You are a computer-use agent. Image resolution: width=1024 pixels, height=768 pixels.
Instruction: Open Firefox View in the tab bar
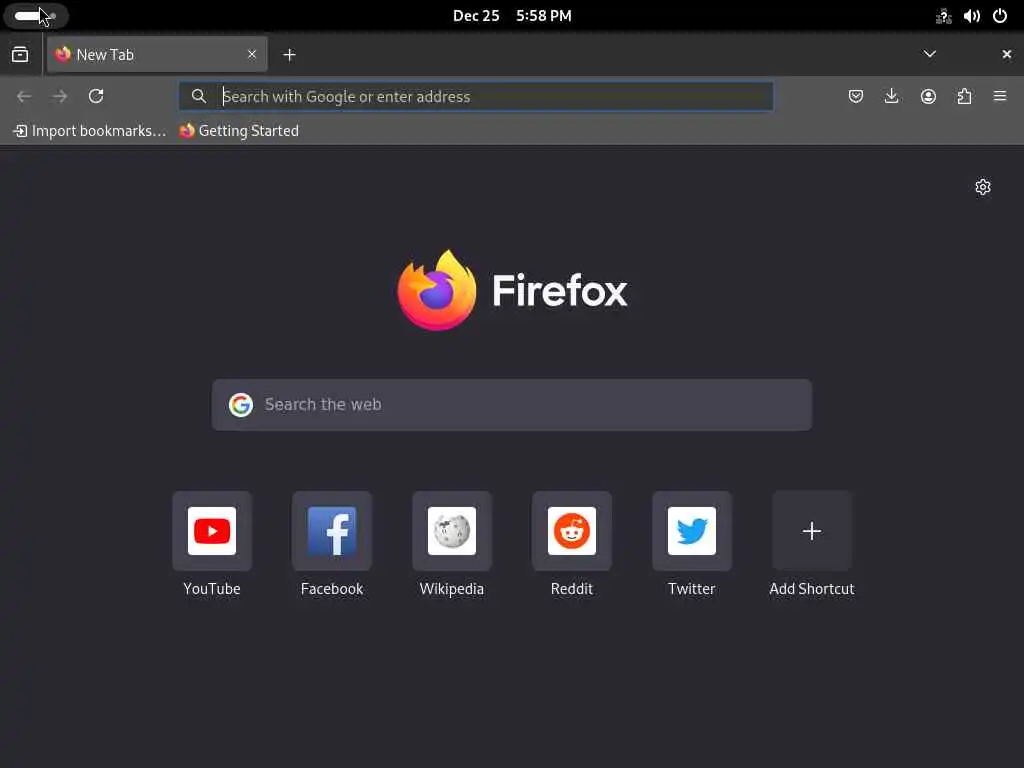[x=20, y=55]
